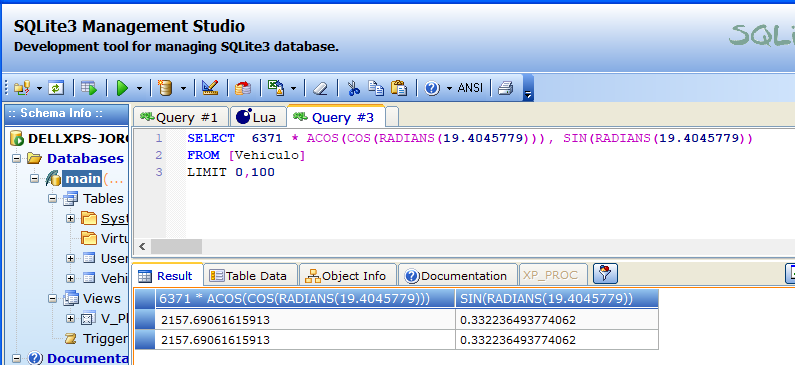Collapse the Tables tree node
This screenshot has height=365, width=795.
[x=53, y=199]
